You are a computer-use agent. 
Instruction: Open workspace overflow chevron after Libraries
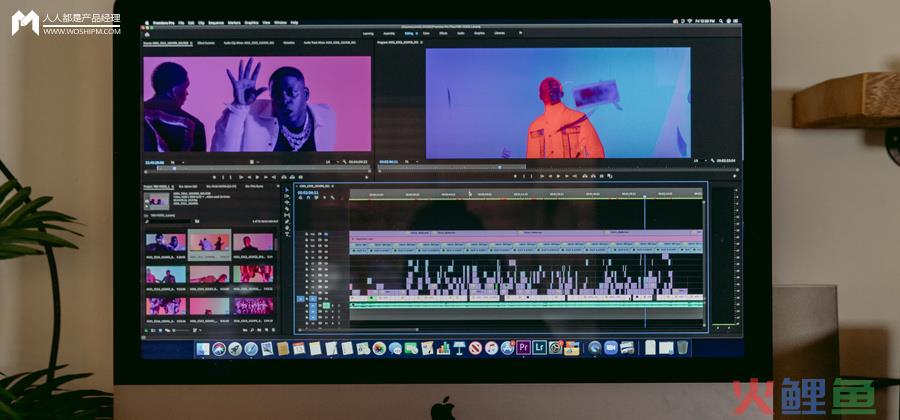click(521, 33)
